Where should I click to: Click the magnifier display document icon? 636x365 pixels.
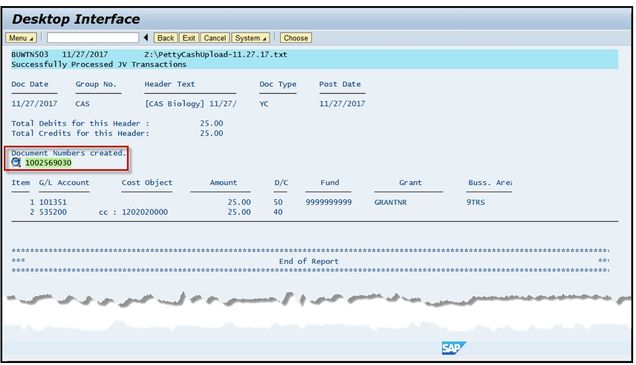pyautogui.click(x=16, y=163)
